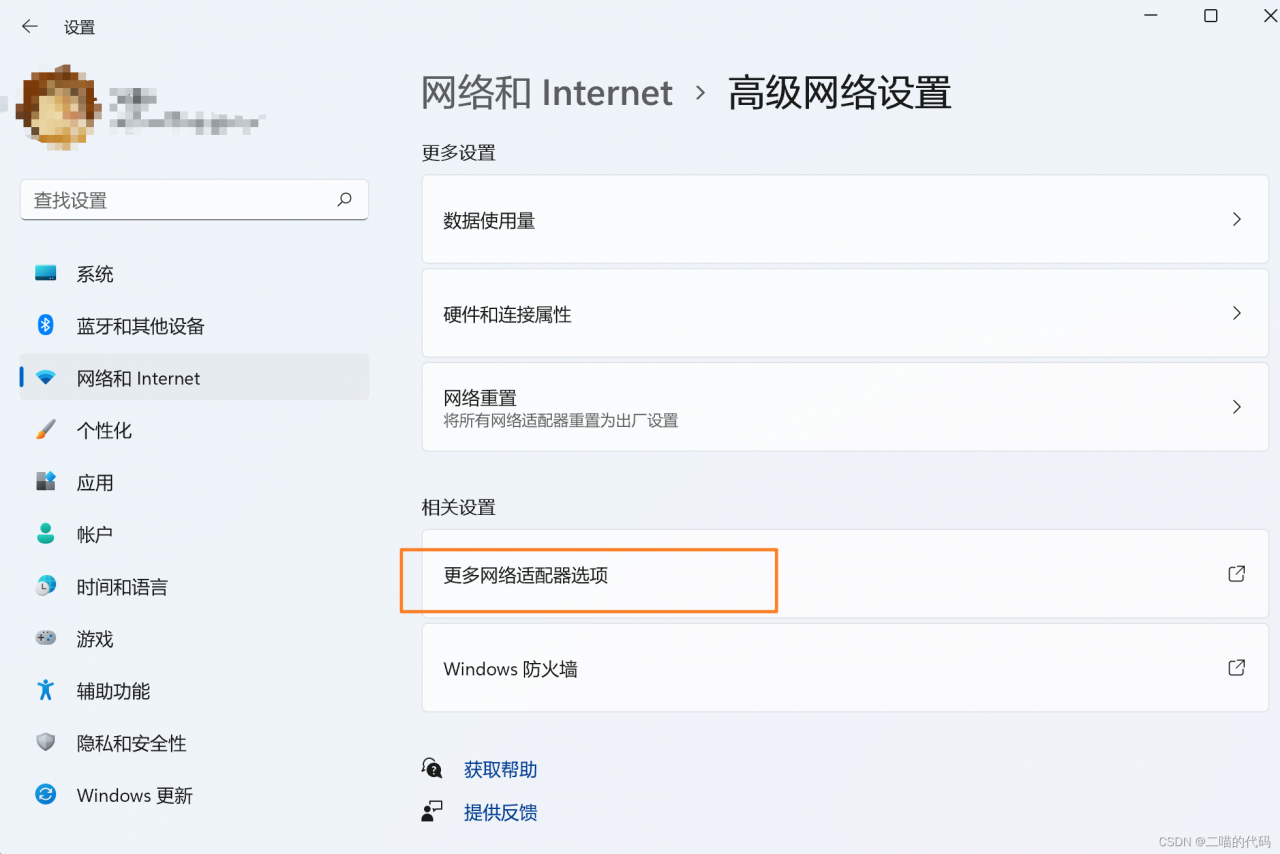Click the 游戏 controller icon
The width and height of the screenshot is (1280, 854).
(x=46, y=638)
